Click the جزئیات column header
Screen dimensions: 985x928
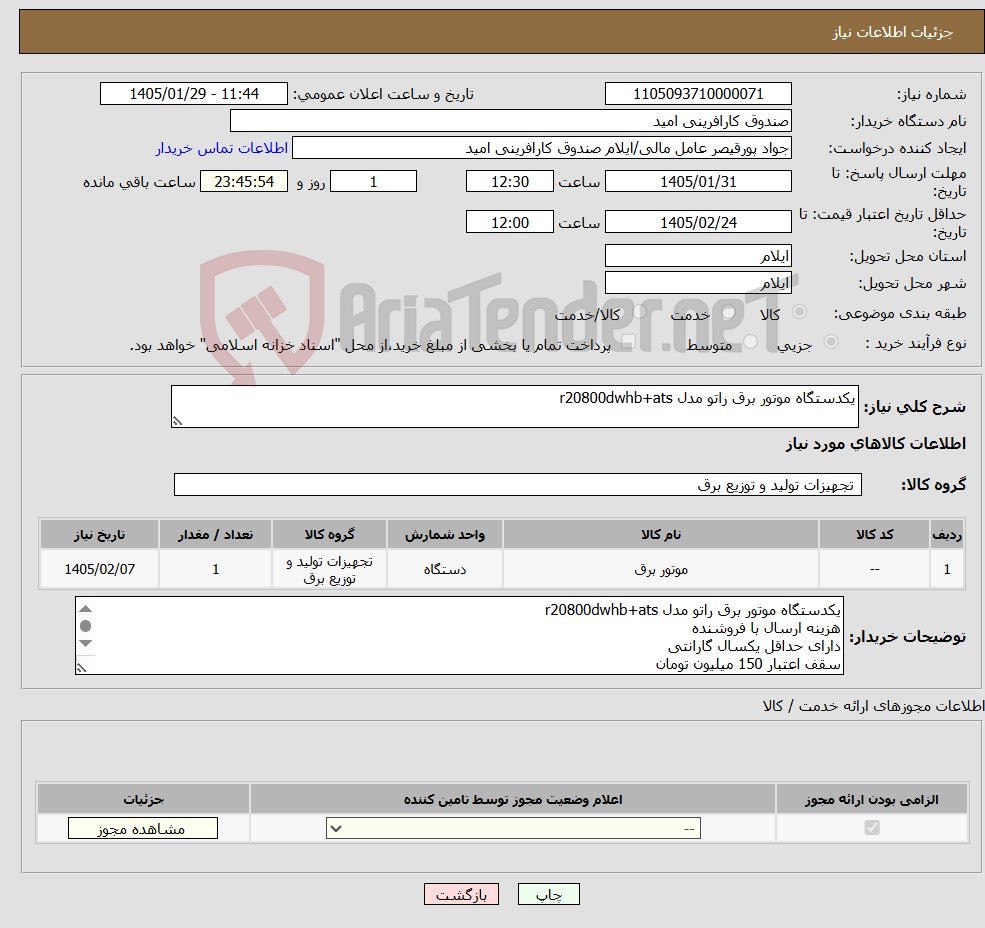(x=144, y=799)
